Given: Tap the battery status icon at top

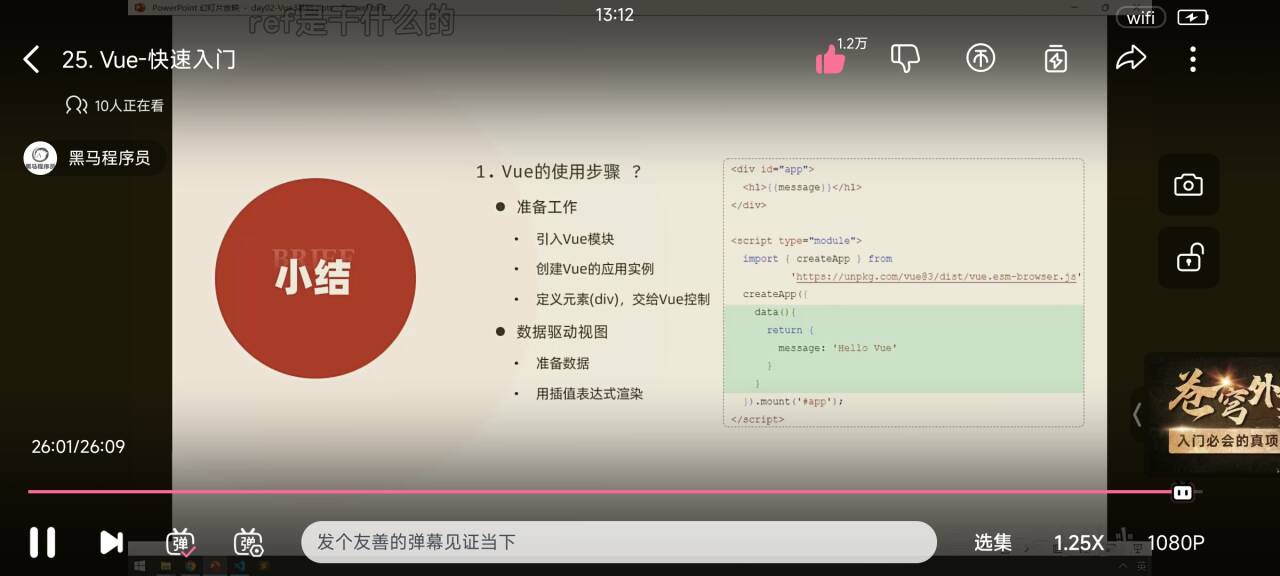Looking at the screenshot, I should coord(1193,17).
